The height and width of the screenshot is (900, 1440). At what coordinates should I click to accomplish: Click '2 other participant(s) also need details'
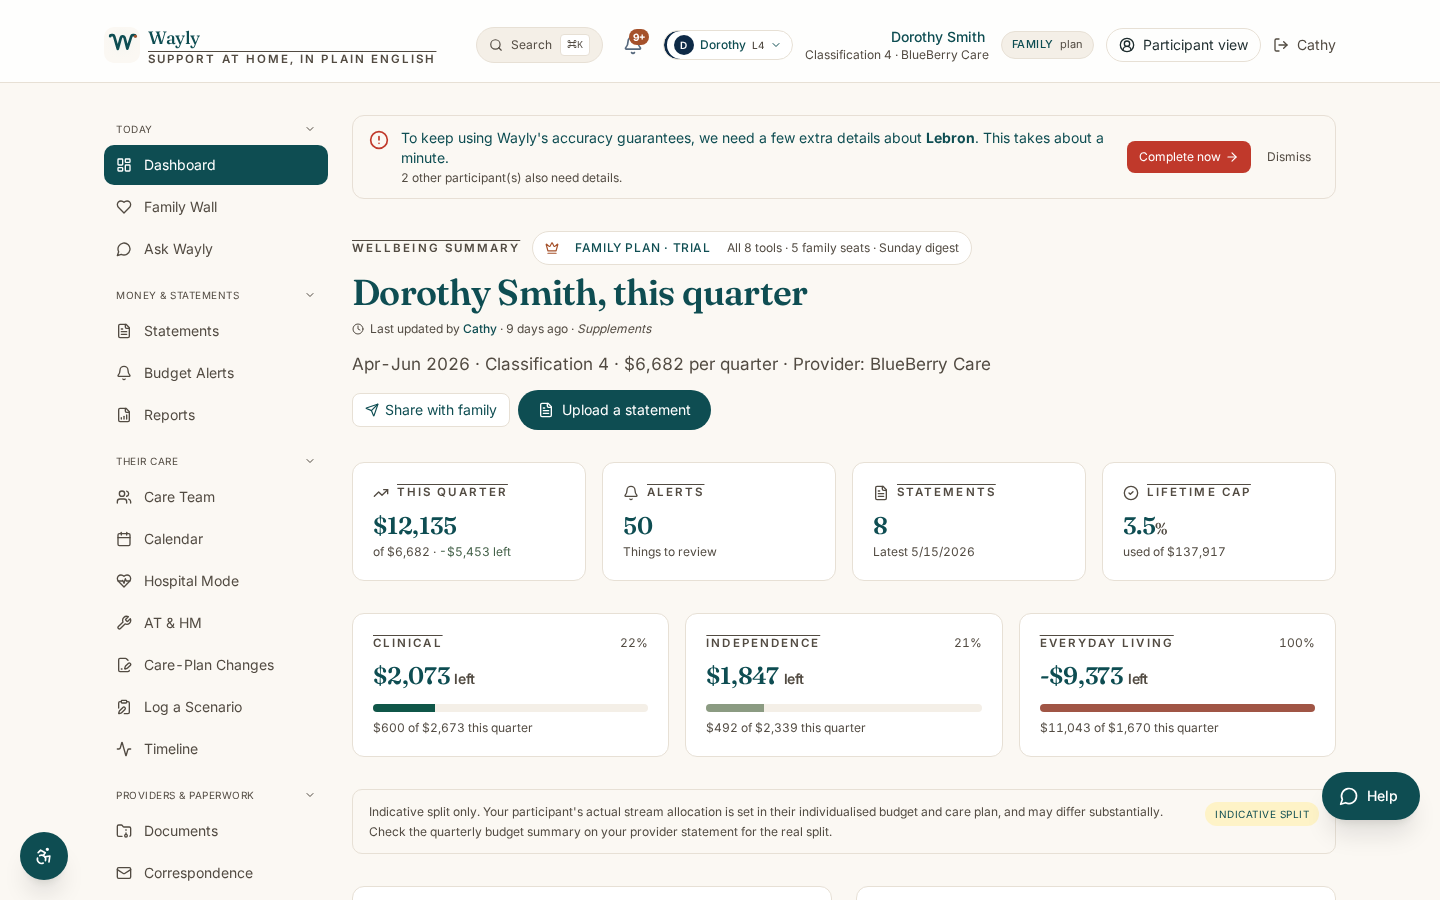[x=512, y=178]
